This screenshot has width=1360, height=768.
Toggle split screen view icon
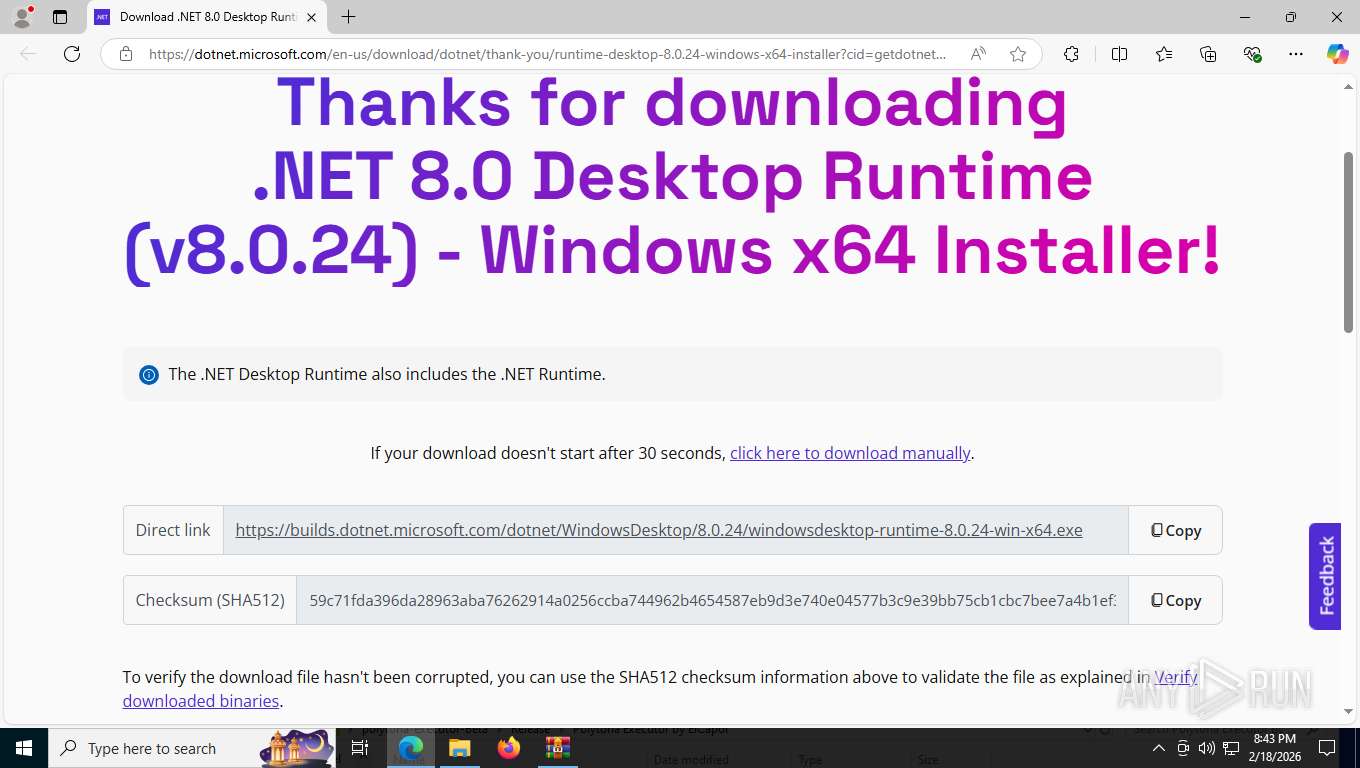(x=1119, y=54)
